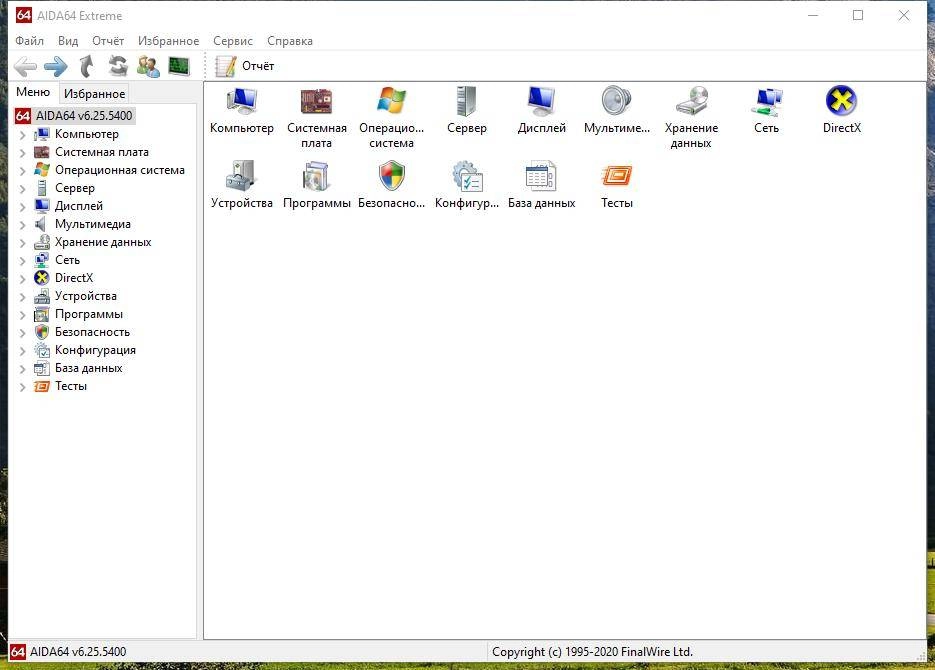Switch to the Избранное sidebar tab
Screen dimensions: 935x670
click(x=94, y=94)
